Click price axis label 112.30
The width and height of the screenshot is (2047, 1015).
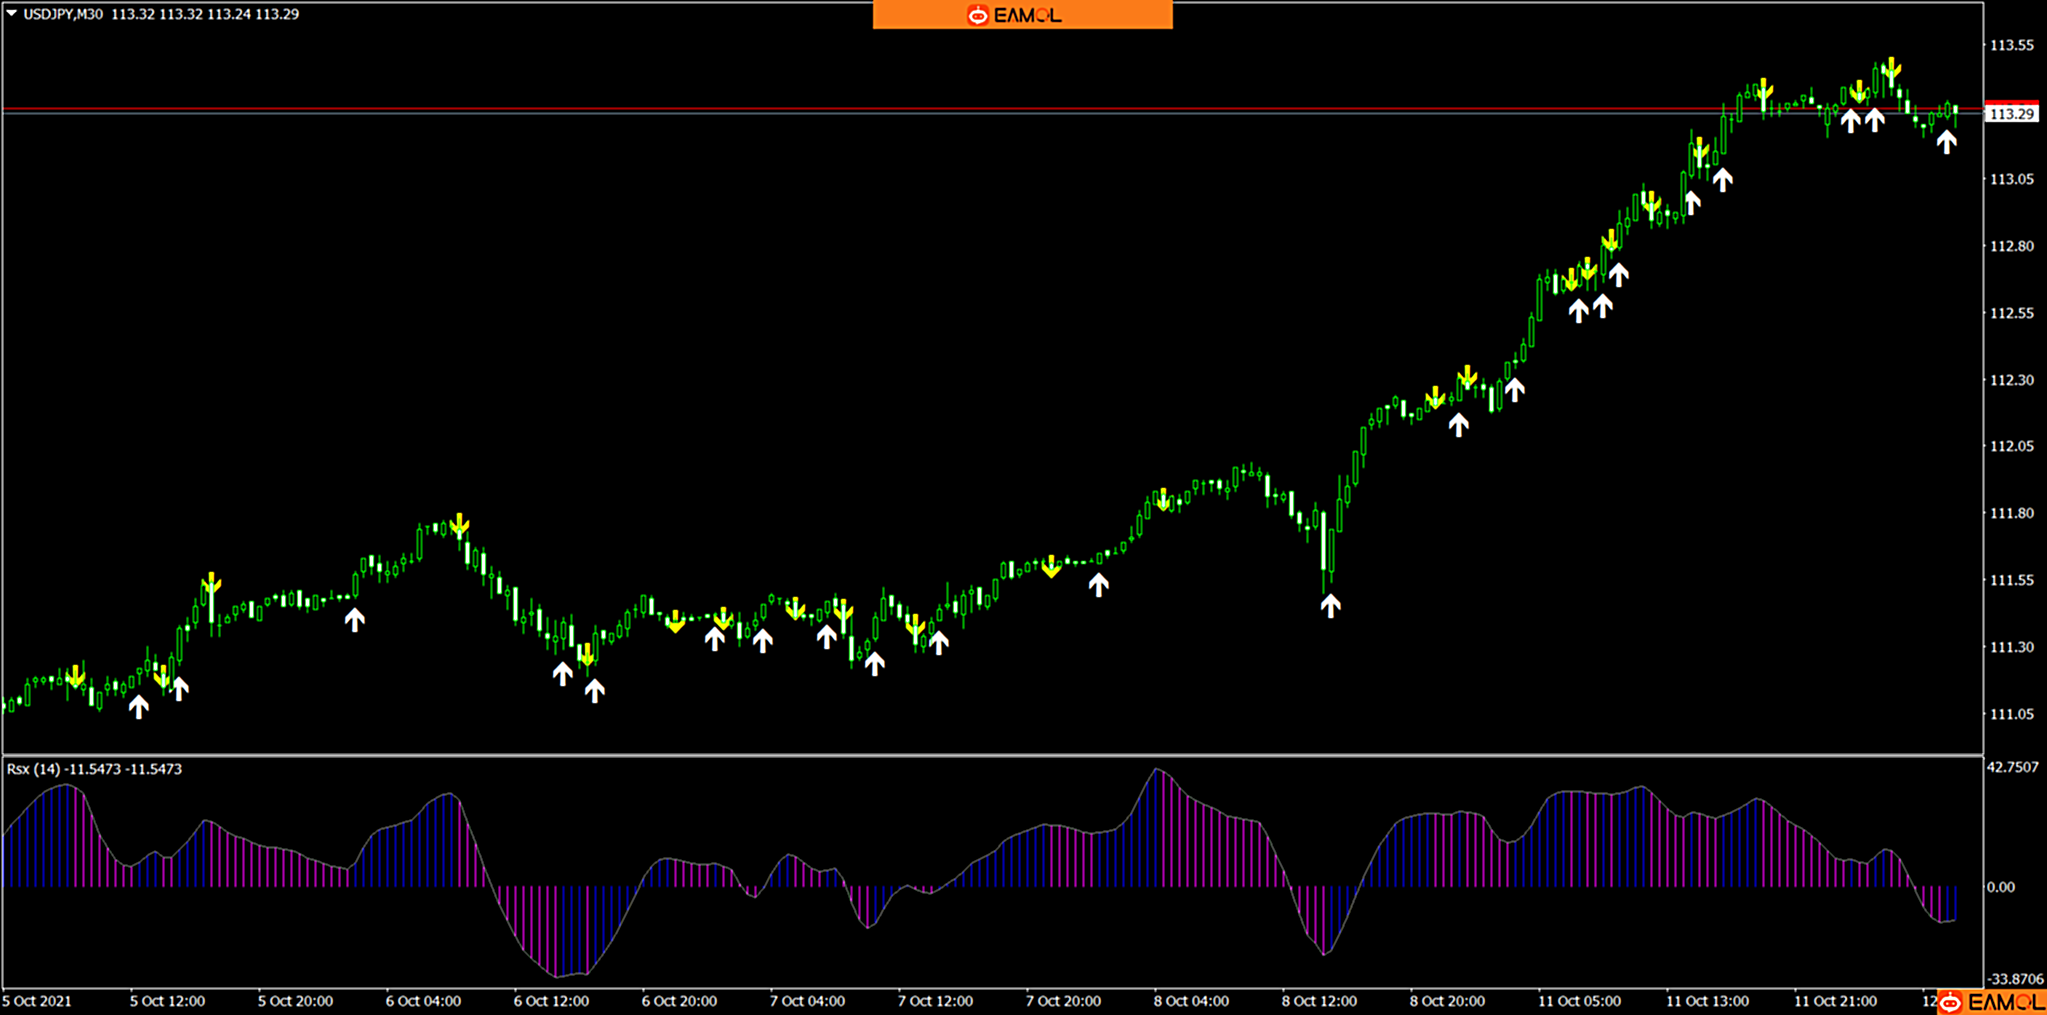click(2011, 380)
